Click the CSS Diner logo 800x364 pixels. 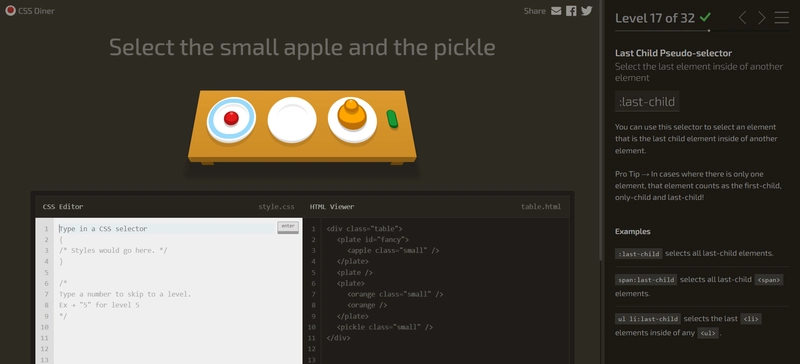pyautogui.click(x=10, y=10)
